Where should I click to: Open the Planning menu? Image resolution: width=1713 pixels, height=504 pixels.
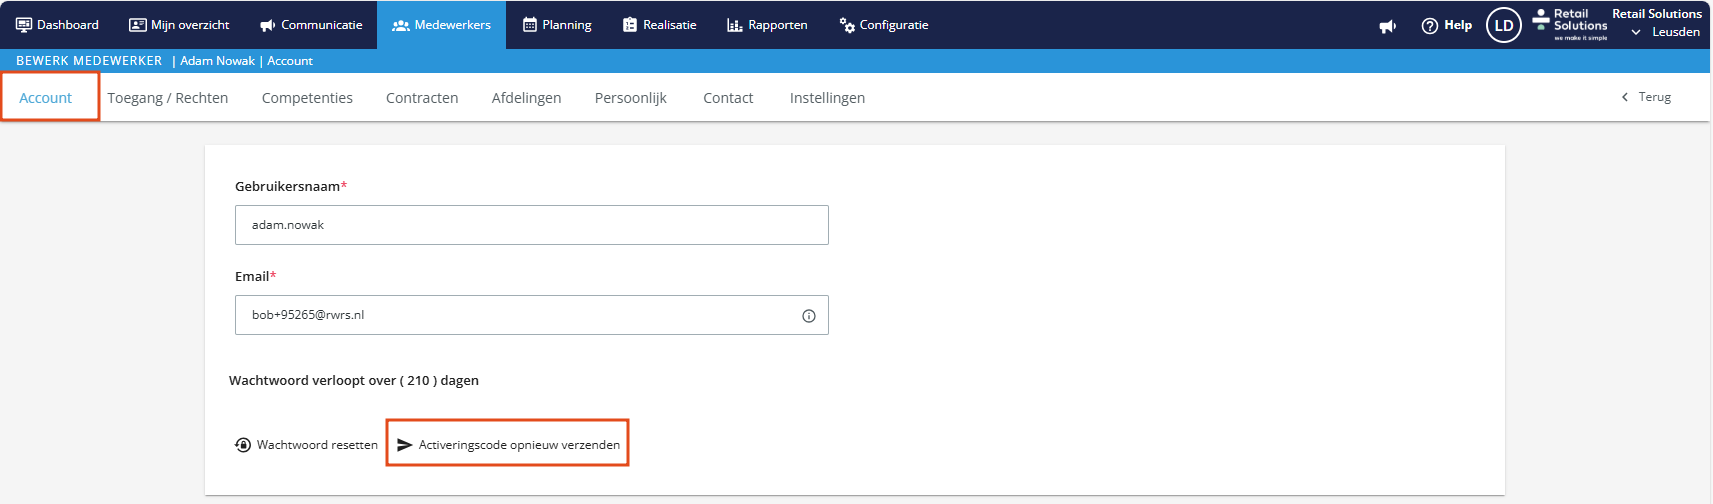pos(557,25)
